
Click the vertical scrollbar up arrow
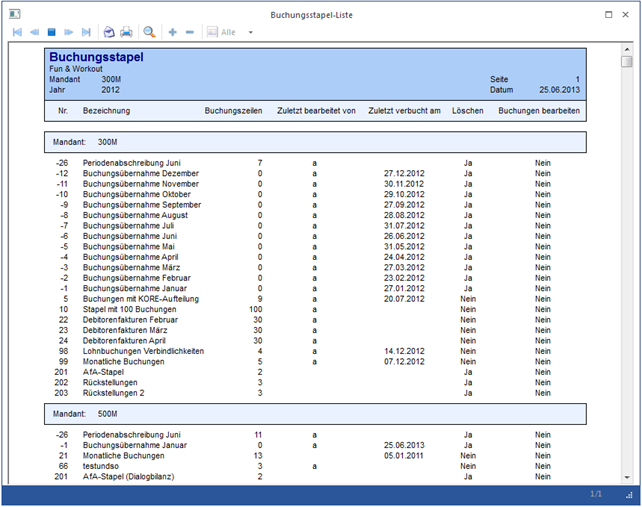click(x=626, y=48)
